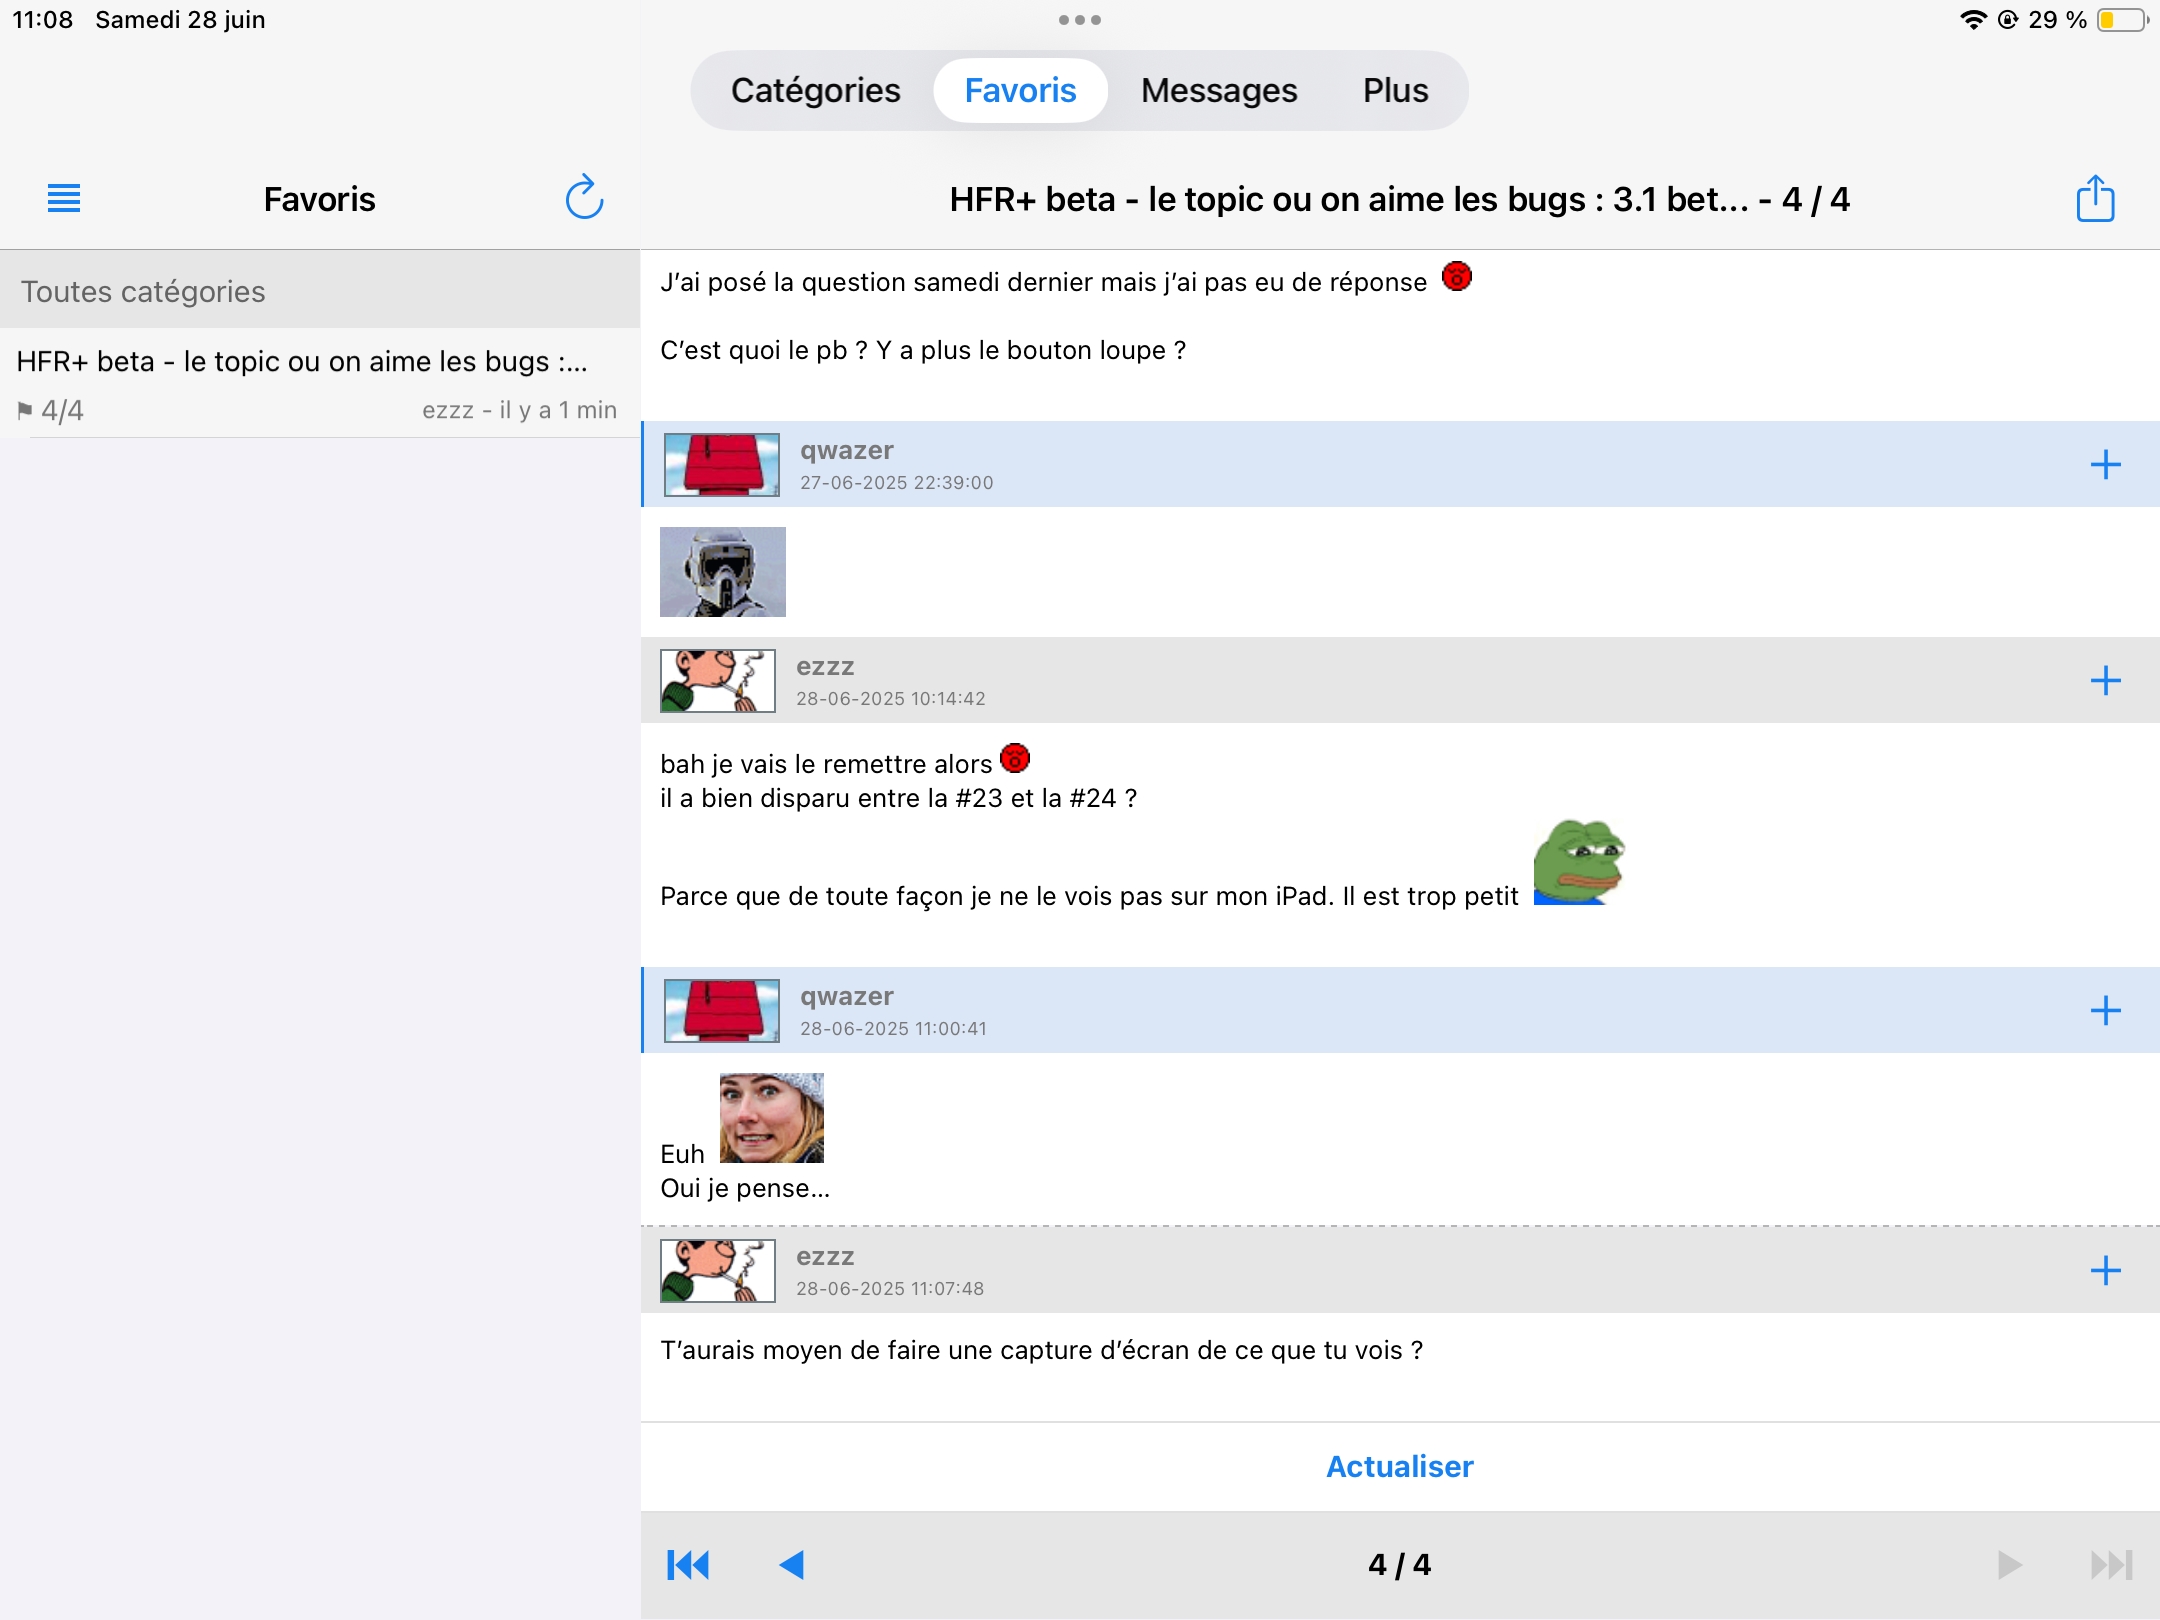2160x1620 pixels.
Task: Tap qwazer's red doghouse avatar in 11:00:41 post
Action: coord(722,1010)
